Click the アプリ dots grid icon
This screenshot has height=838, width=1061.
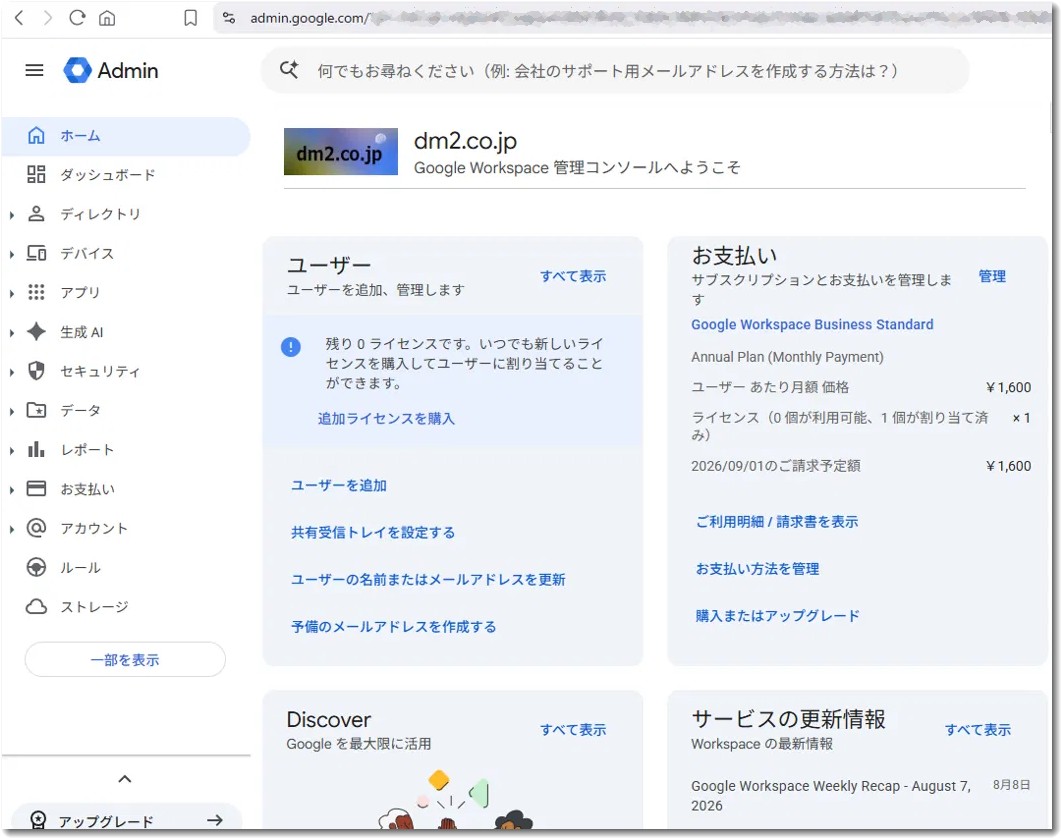tap(36, 292)
